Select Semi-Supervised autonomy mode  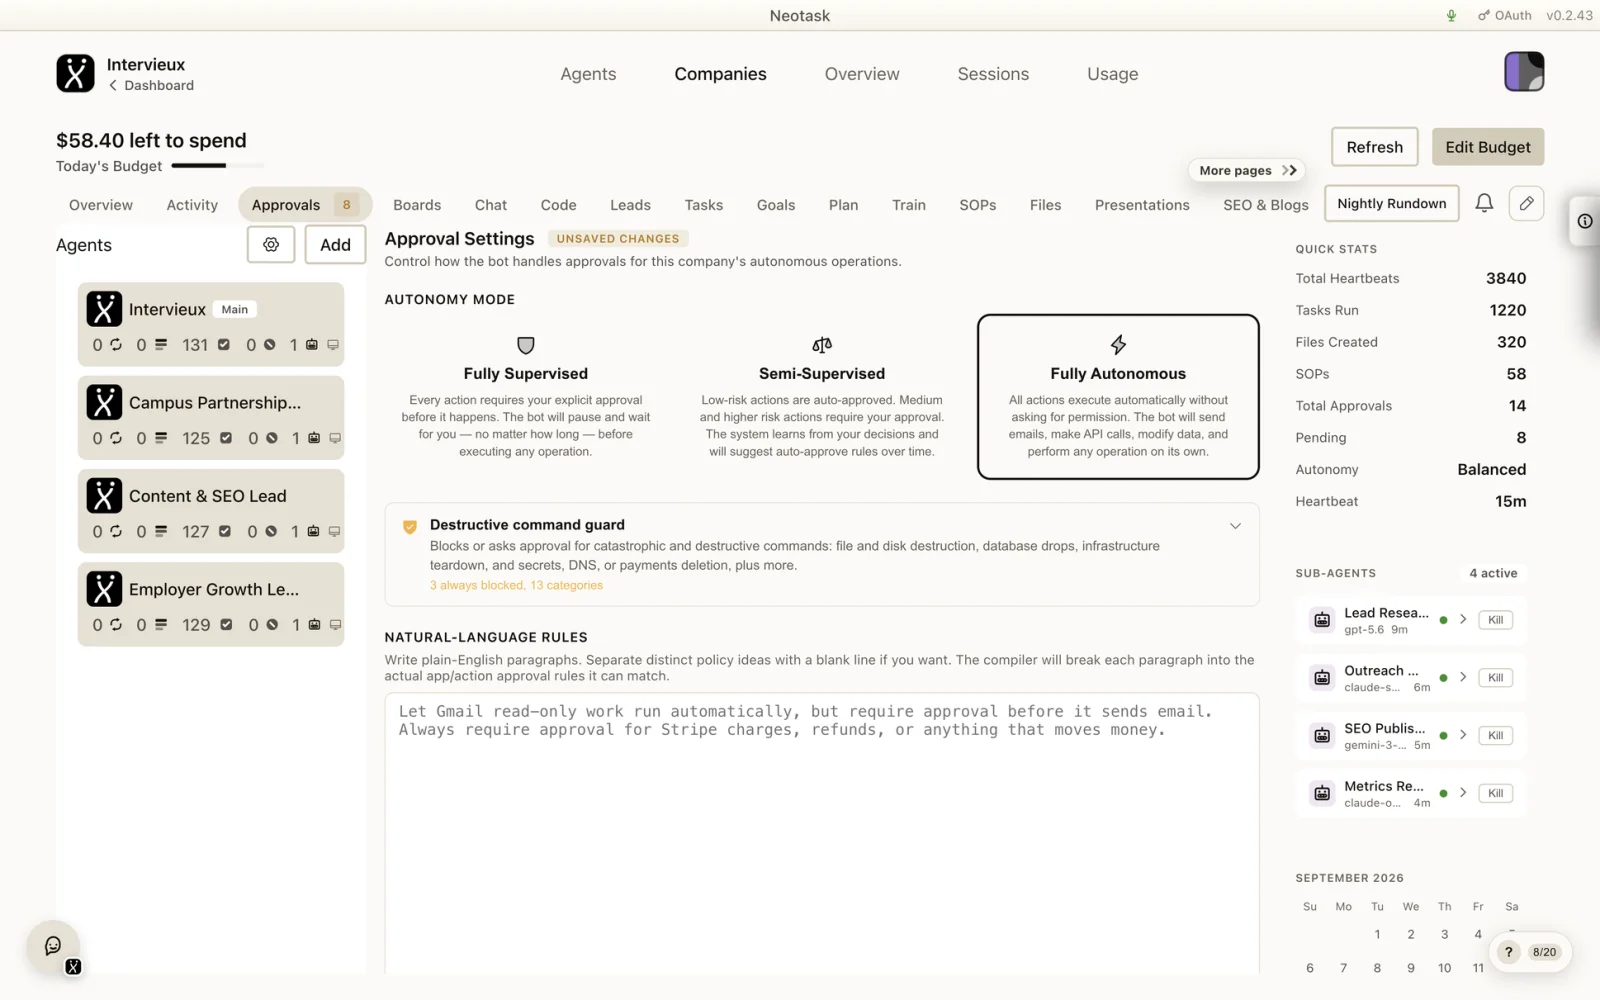coord(821,397)
